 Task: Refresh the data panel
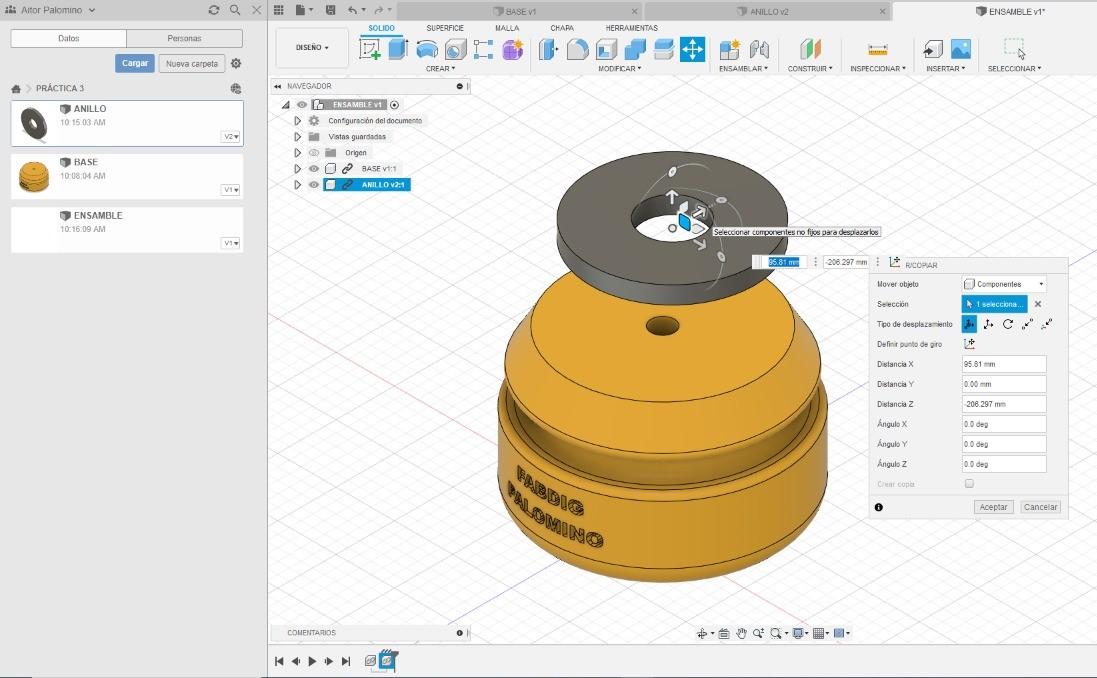pyautogui.click(x=214, y=10)
